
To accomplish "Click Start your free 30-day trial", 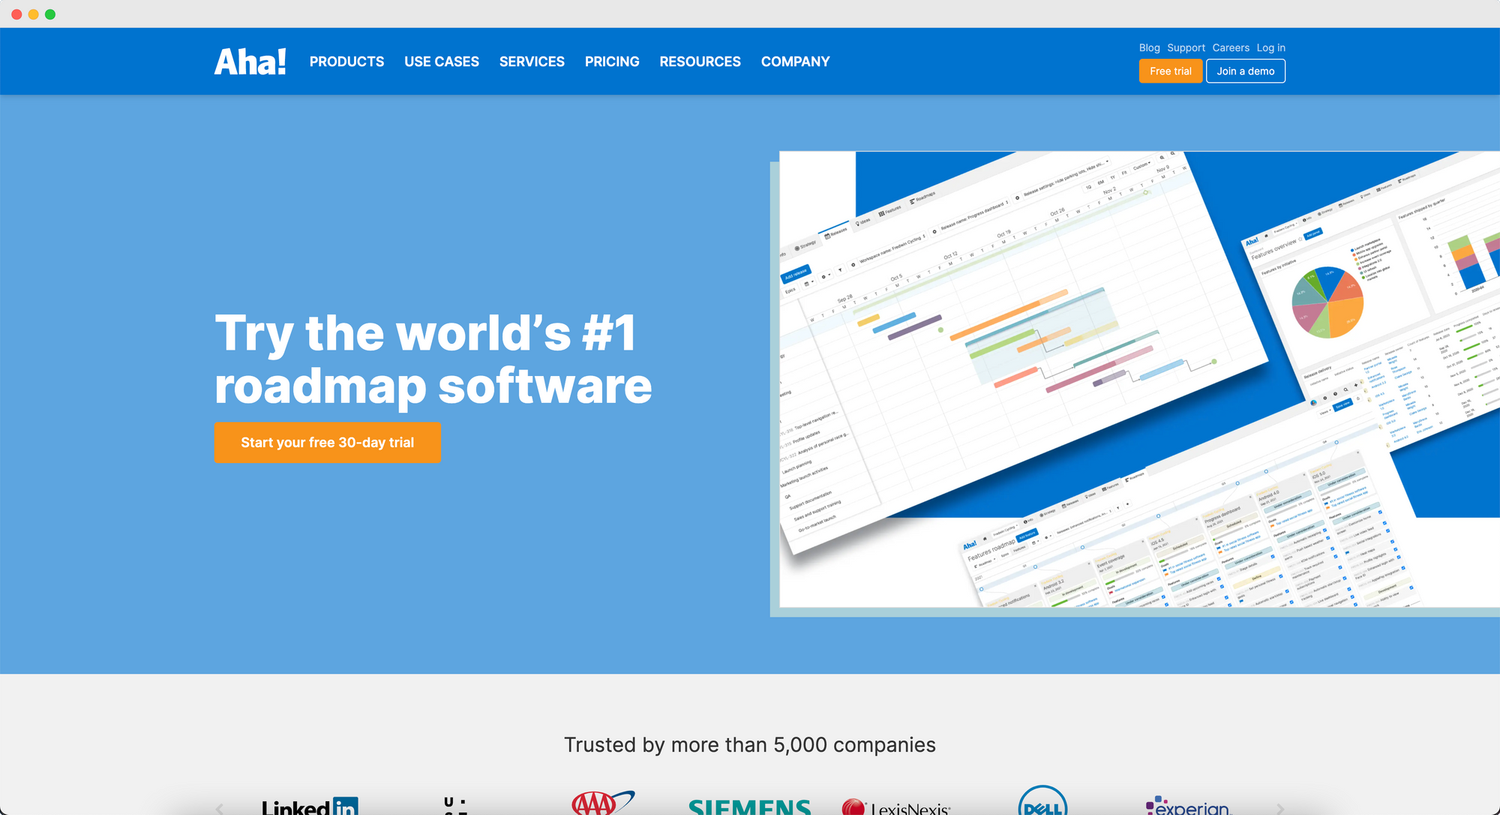I will pyautogui.click(x=327, y=442).
